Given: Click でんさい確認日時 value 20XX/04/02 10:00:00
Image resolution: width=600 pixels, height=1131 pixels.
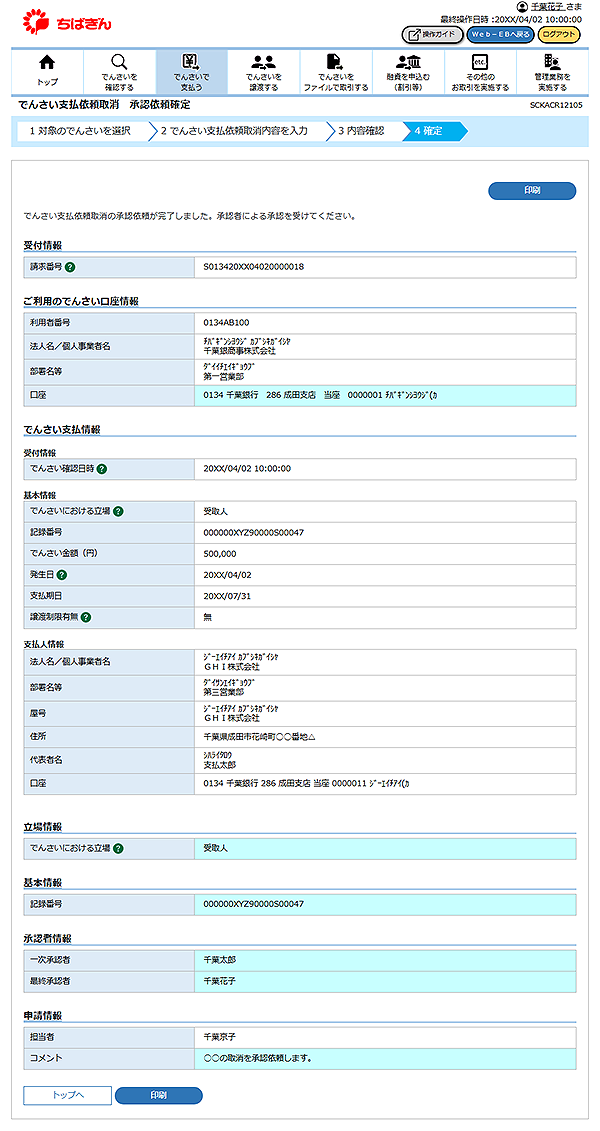Looking at the screenshot, I should (x=247, y=469).
